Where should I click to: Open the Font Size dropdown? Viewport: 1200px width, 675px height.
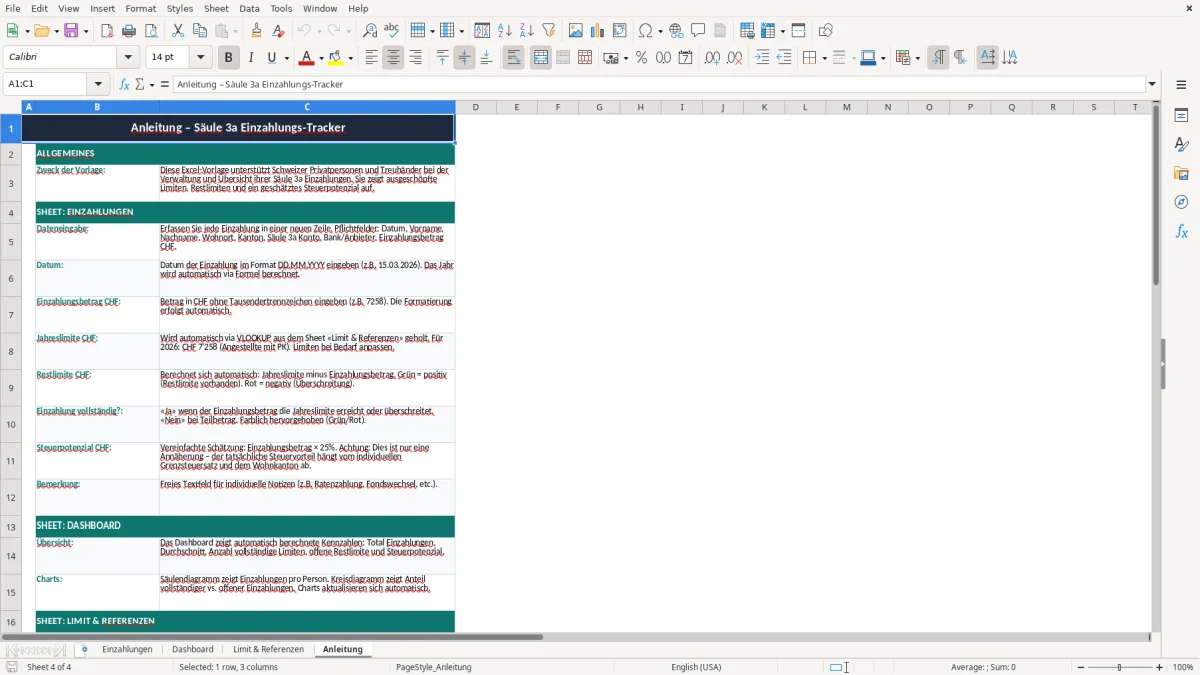tap(201, 58)
